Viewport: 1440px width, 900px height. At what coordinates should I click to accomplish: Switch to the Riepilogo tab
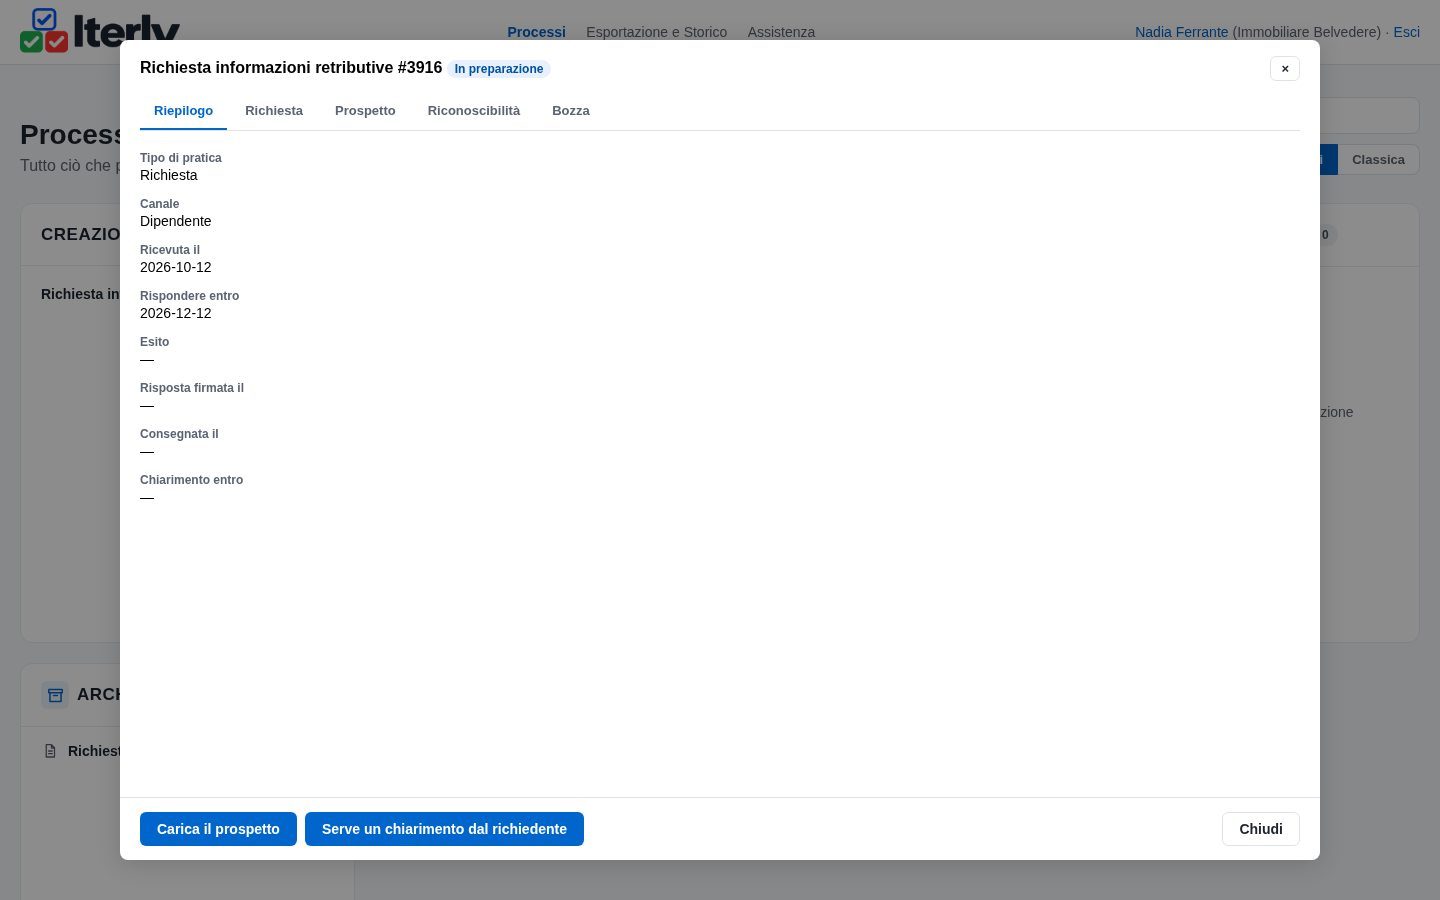click(183, 111)
